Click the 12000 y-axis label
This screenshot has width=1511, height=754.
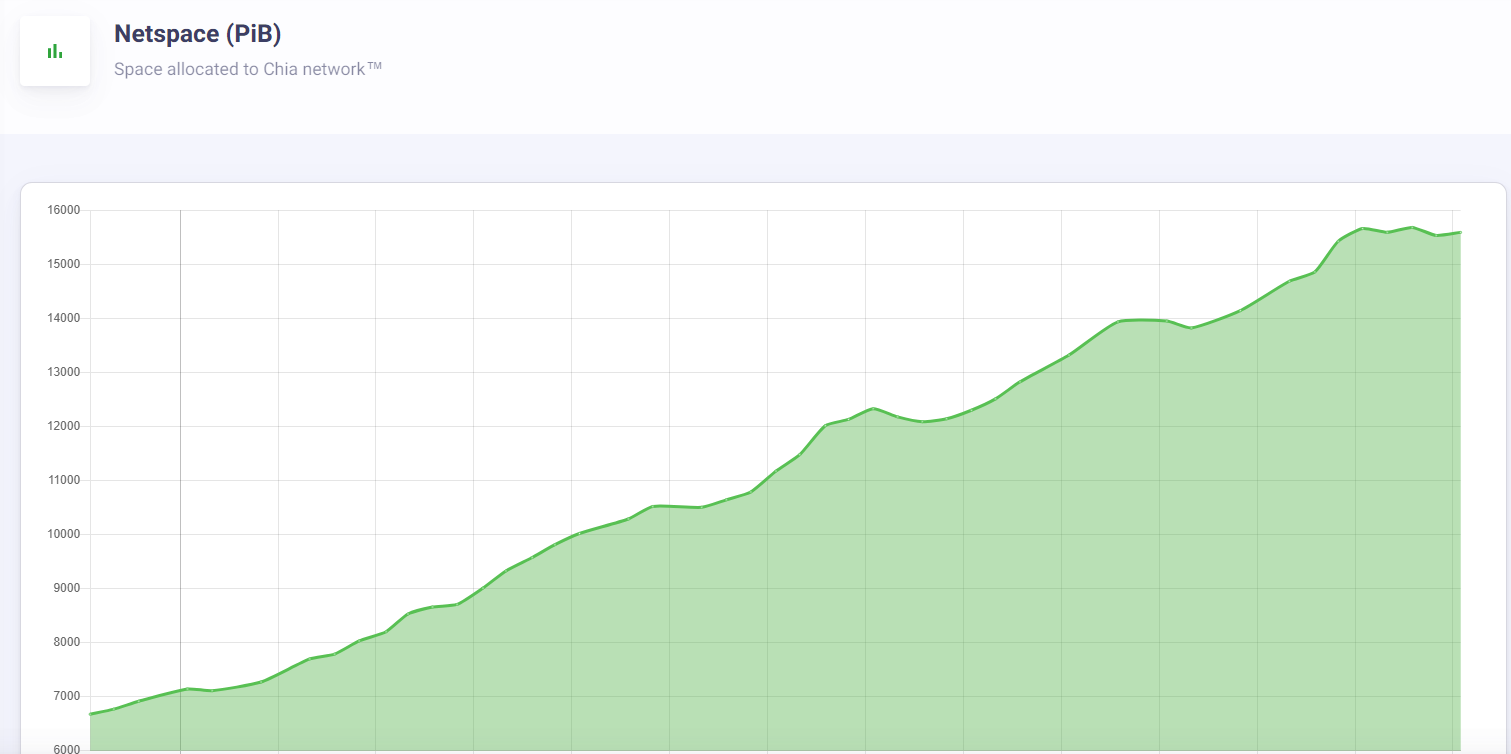coord(63,426)
